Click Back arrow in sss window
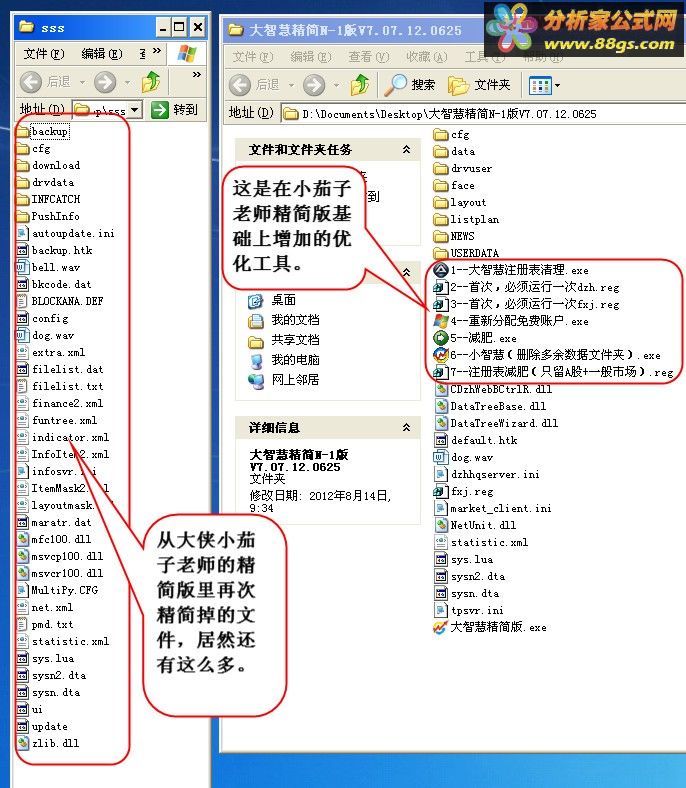The width and height of the screenshot is (686, 788). pyautogui.click(x=31, y=82)
